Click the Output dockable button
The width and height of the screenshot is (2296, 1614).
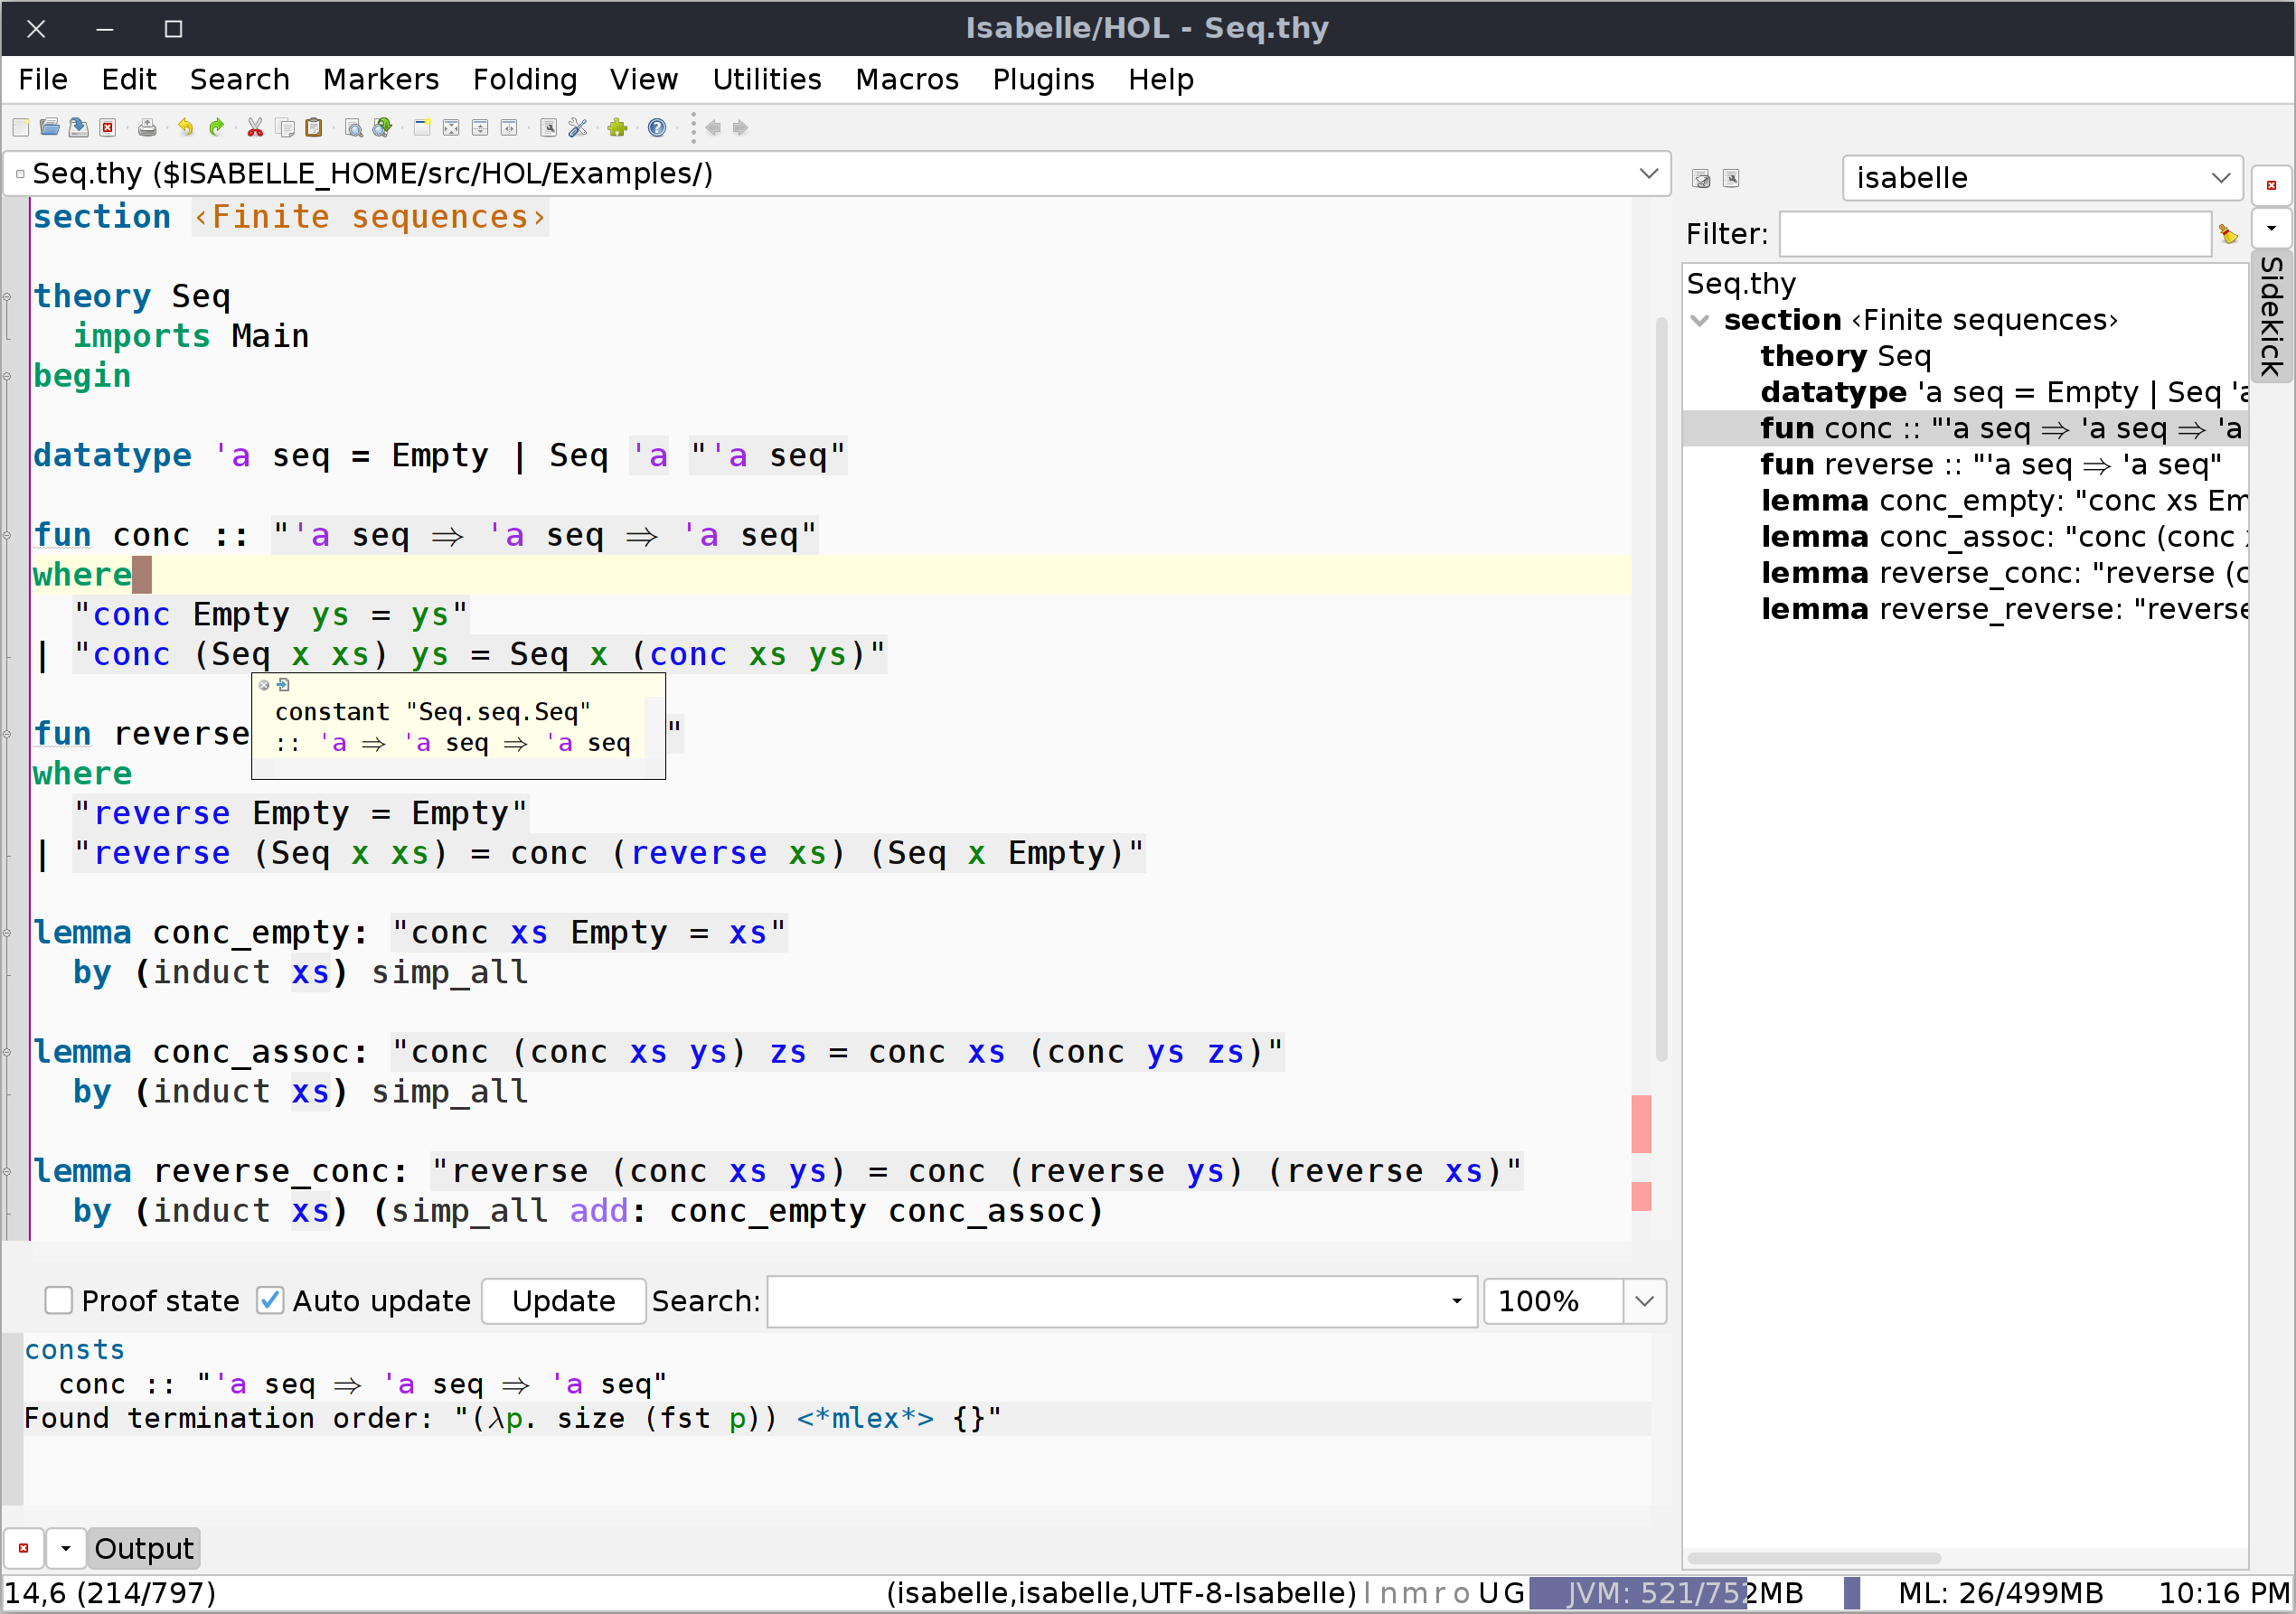coord(143,1548)
